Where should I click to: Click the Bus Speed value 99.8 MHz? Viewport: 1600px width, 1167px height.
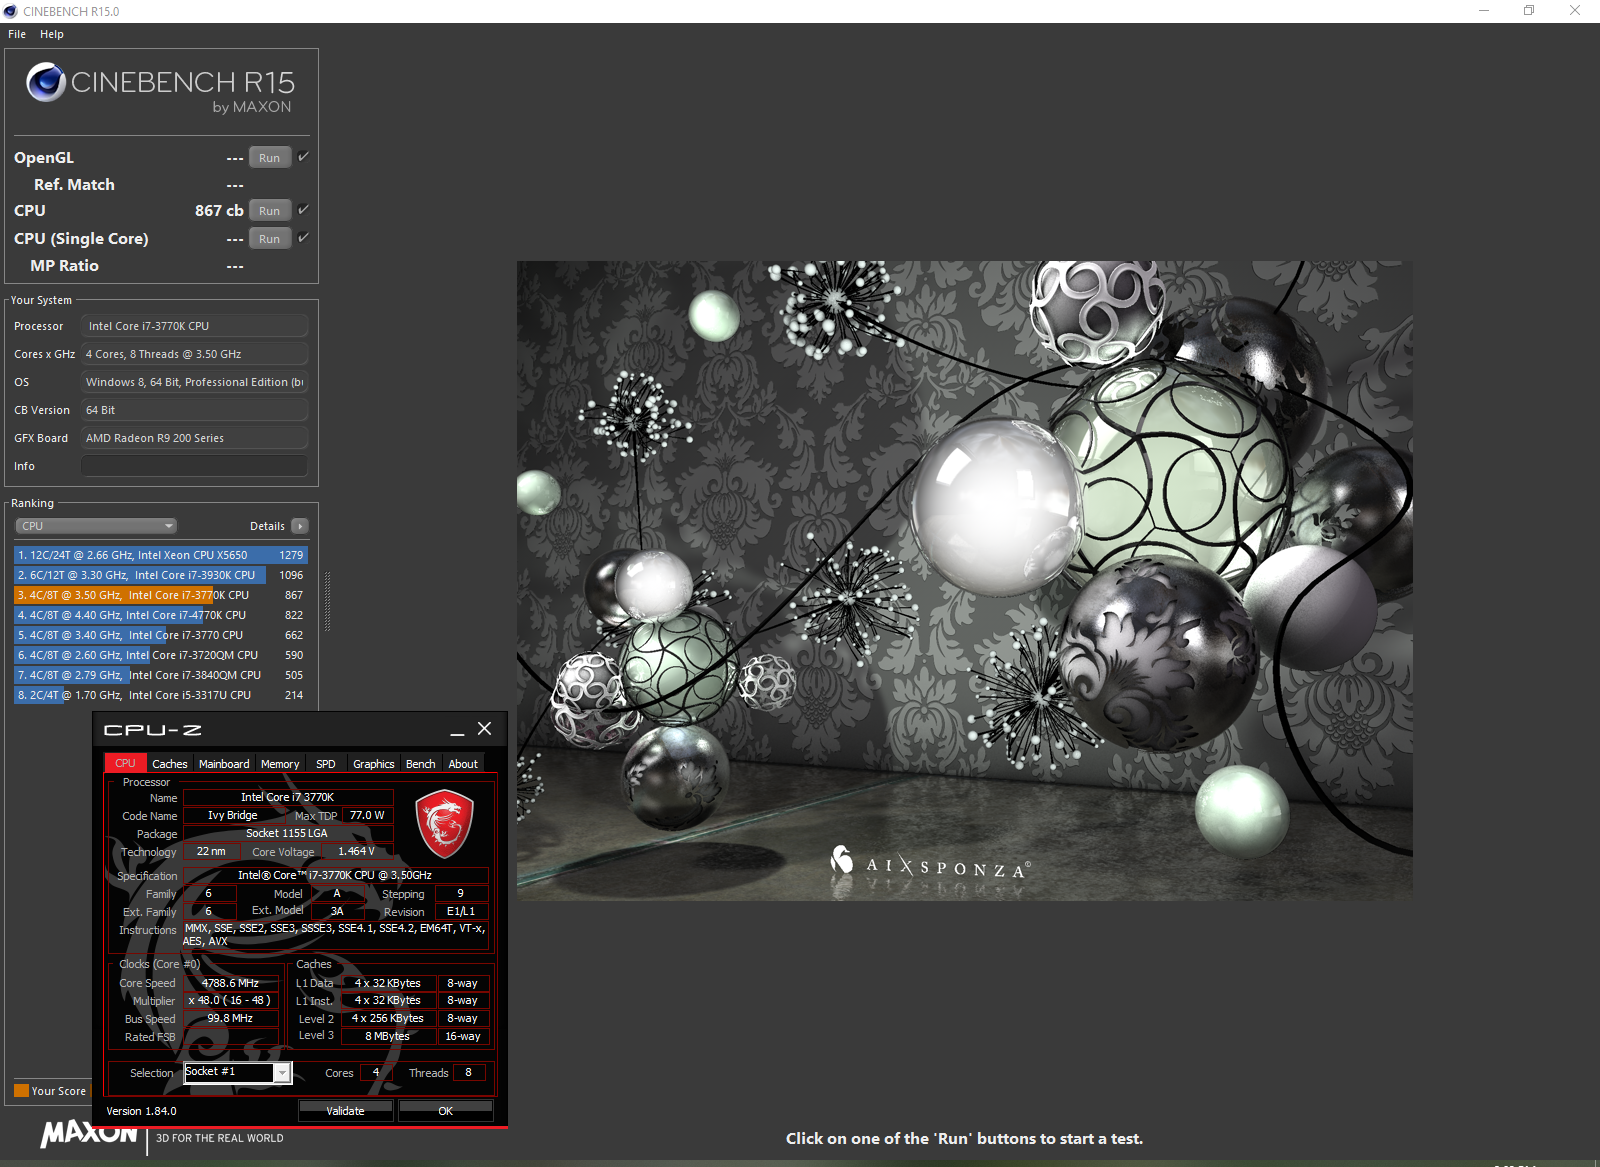(x=230, y=1018)
